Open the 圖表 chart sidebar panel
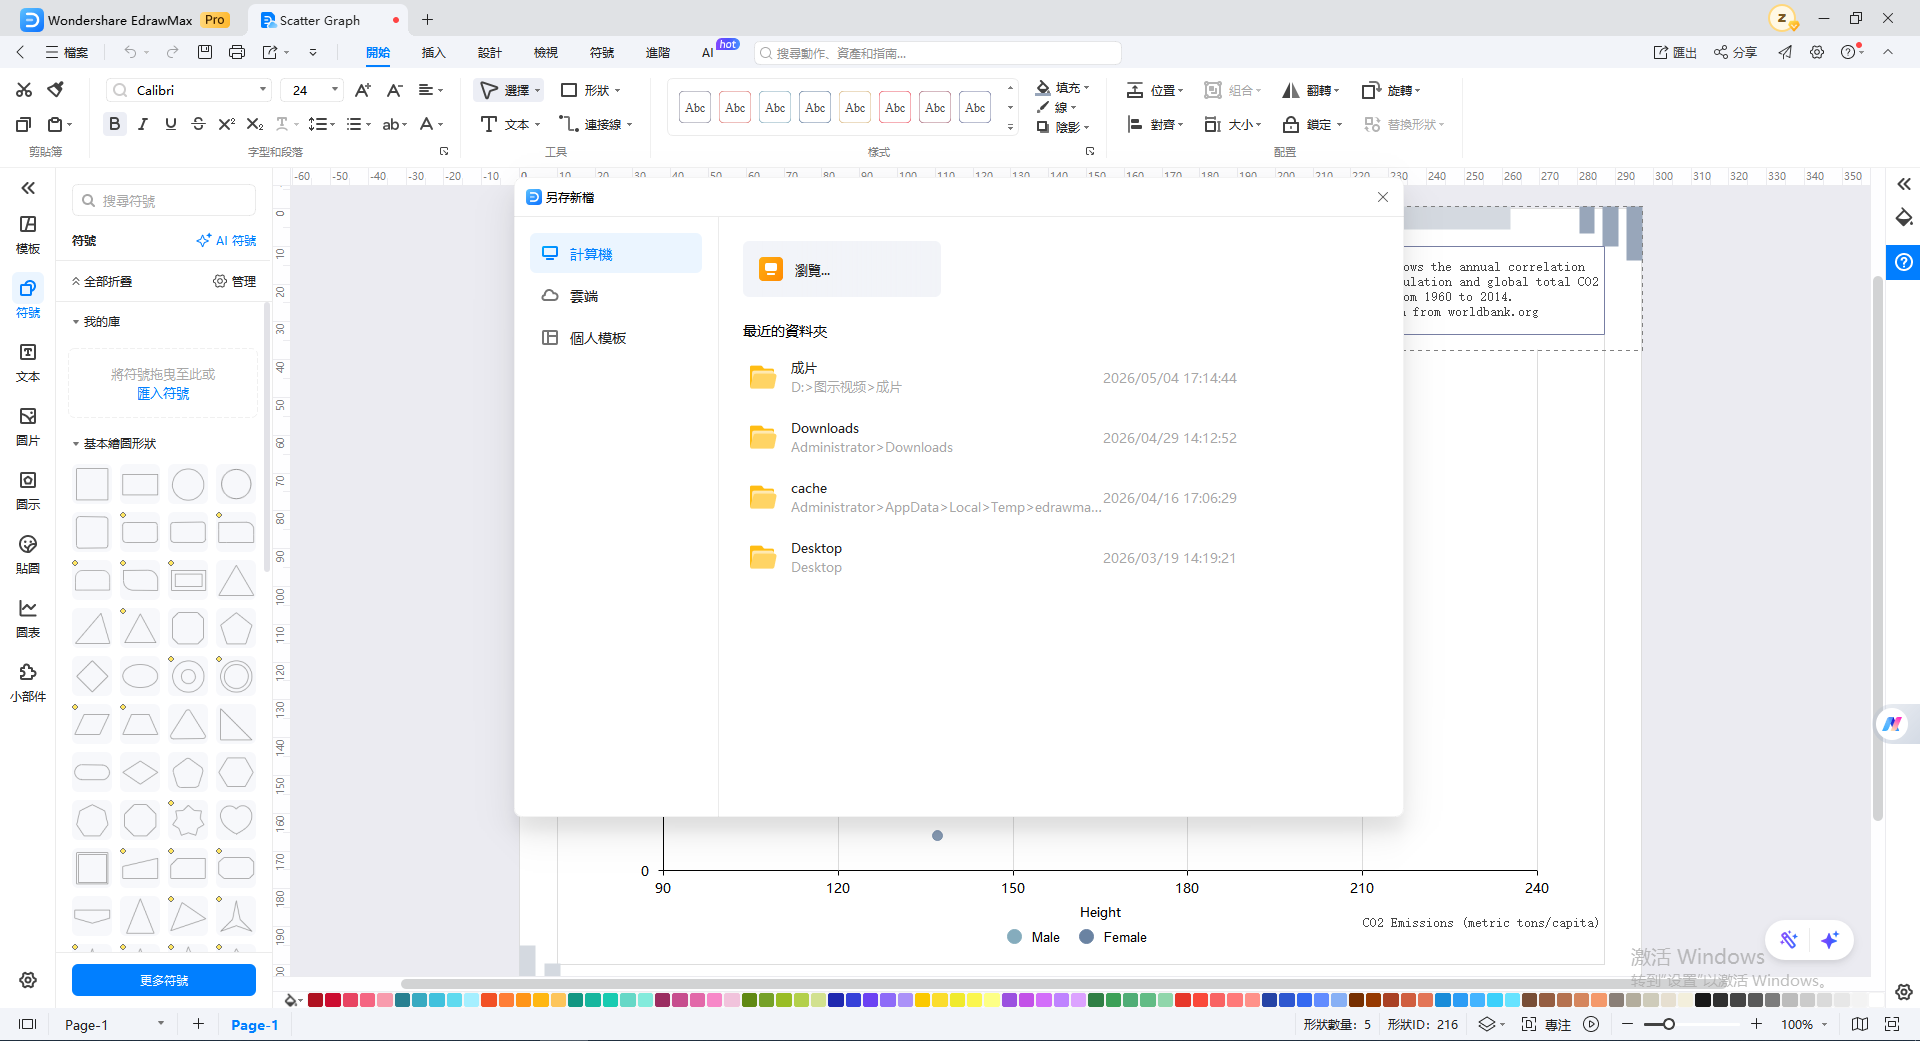Screen dimensions: 1920x1041 click(28, 618)
